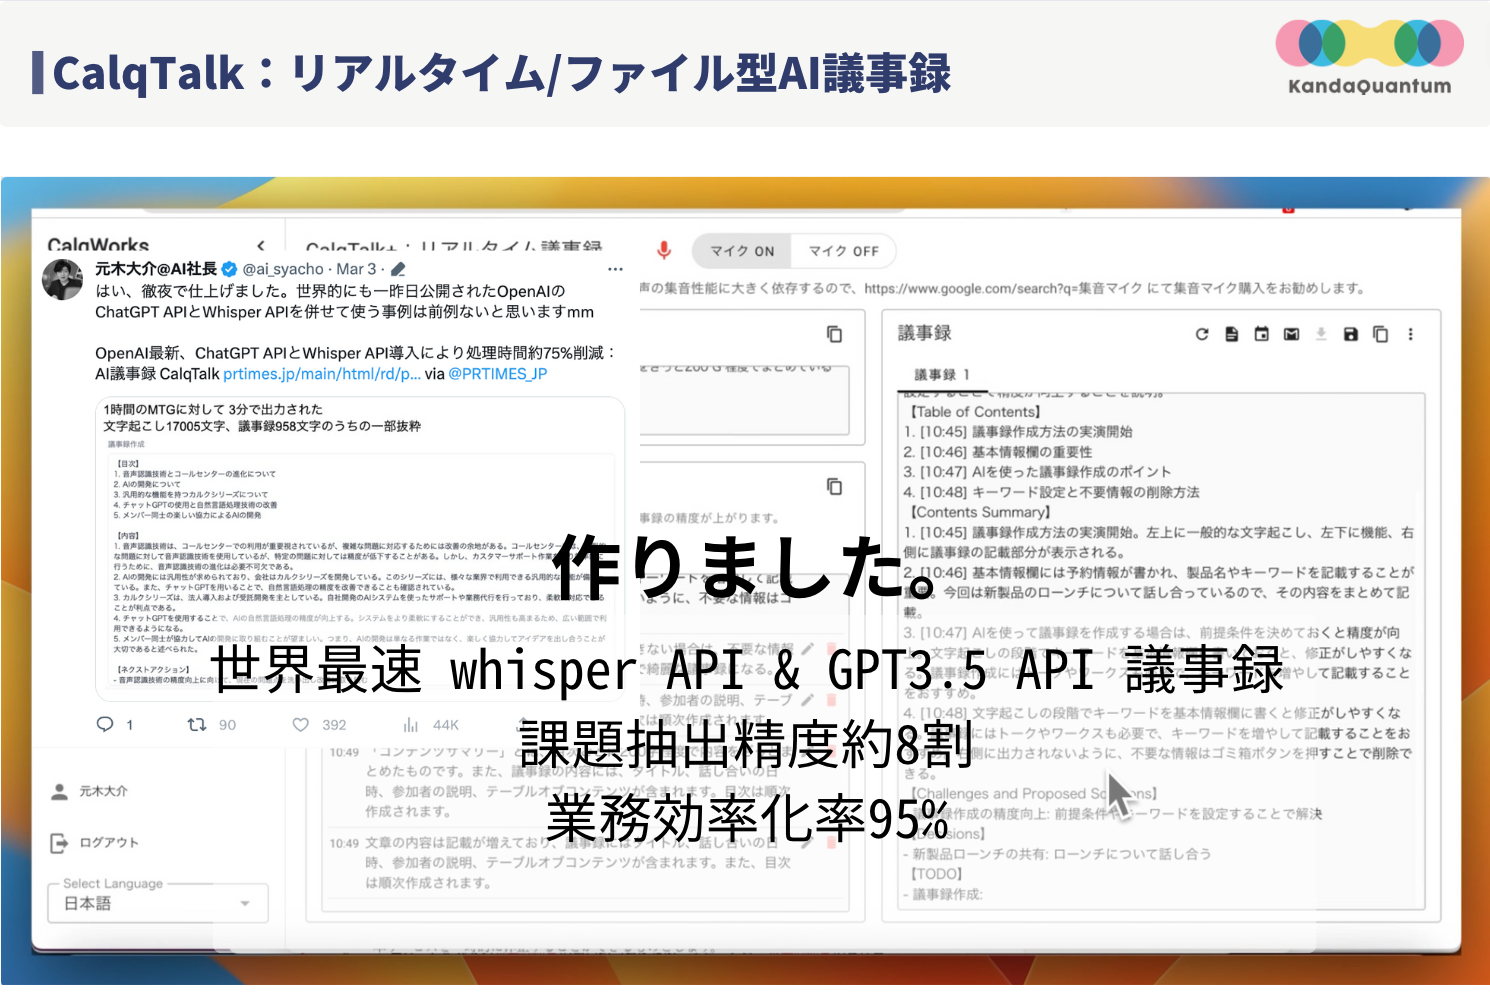Click the red microphone icon
This screenshot has width=1490, height=1004.
[666, 251]
